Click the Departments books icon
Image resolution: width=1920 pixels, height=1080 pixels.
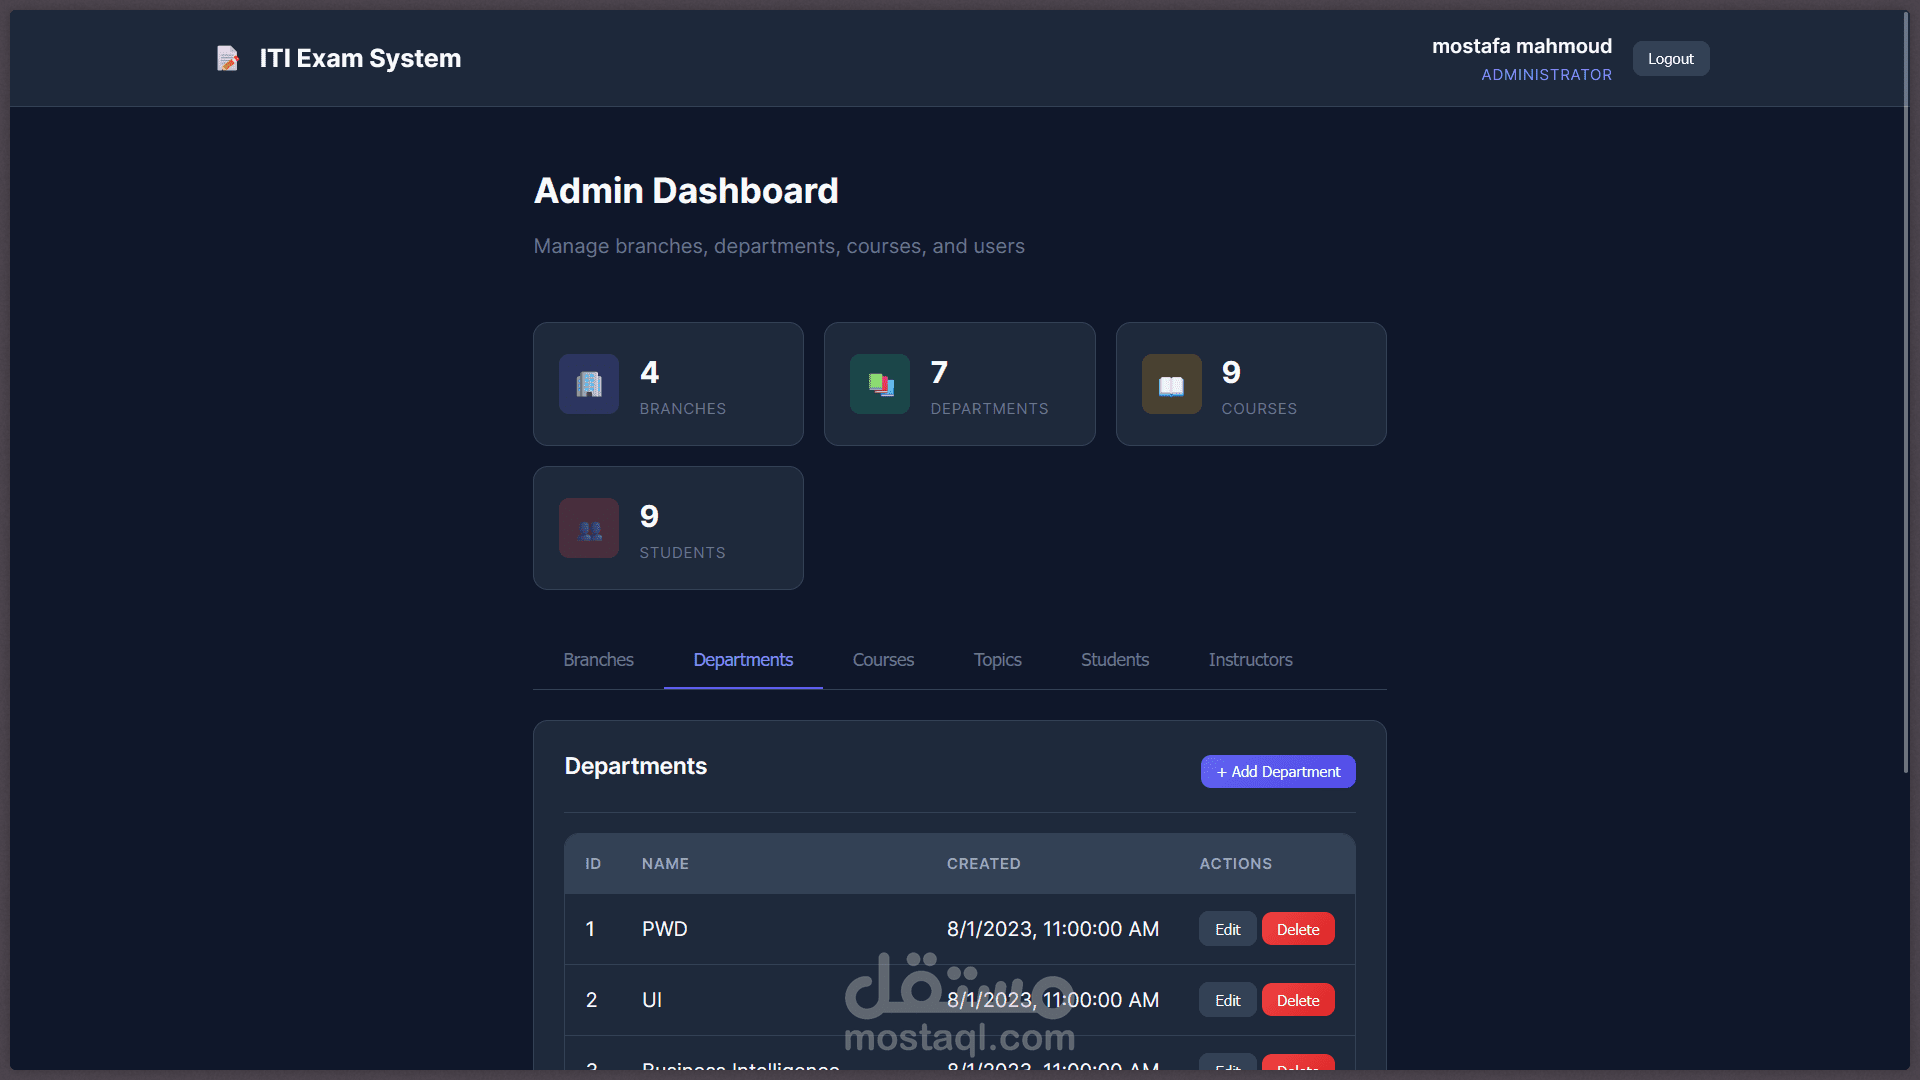pos(880,384)
